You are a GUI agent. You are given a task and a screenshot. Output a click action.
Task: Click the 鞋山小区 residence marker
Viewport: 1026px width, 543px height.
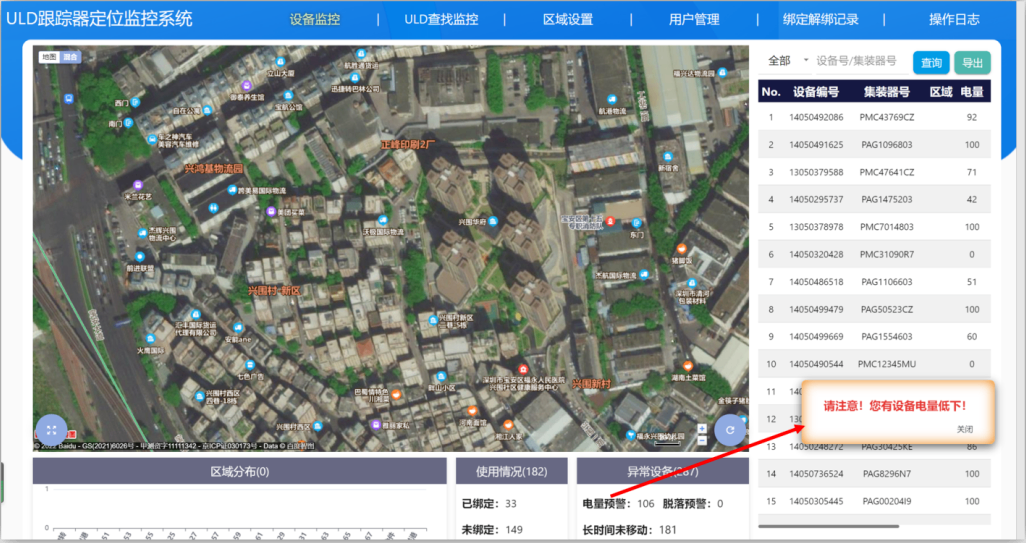tap(441, 377)
